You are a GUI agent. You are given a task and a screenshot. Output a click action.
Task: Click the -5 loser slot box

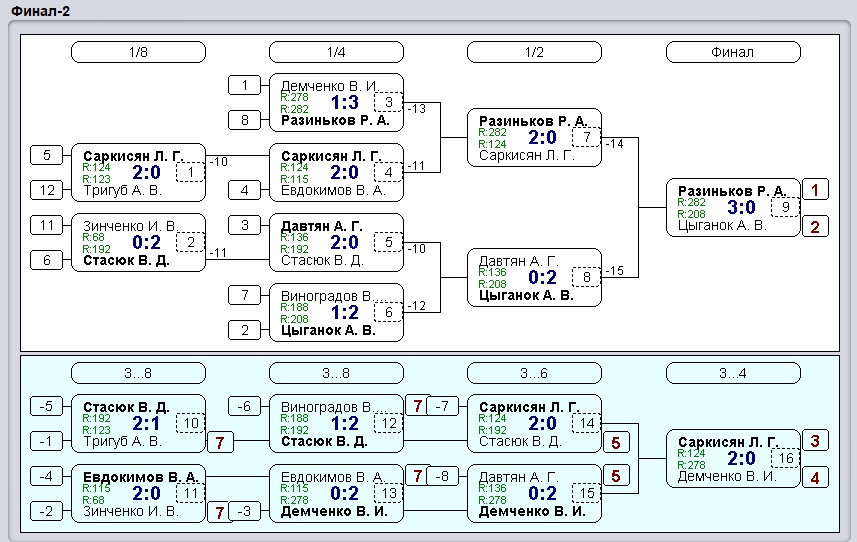(x=46, y=406)
